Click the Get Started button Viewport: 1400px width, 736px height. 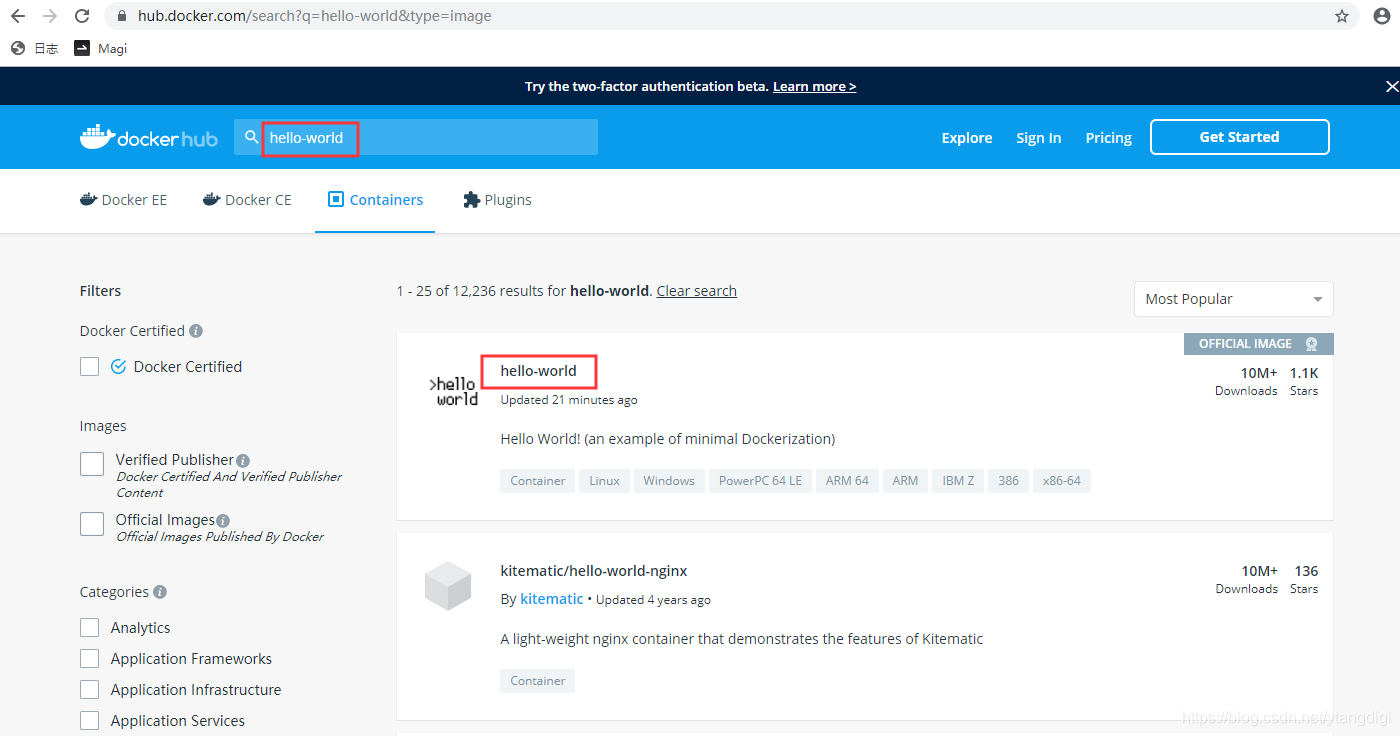point(1240,137)
